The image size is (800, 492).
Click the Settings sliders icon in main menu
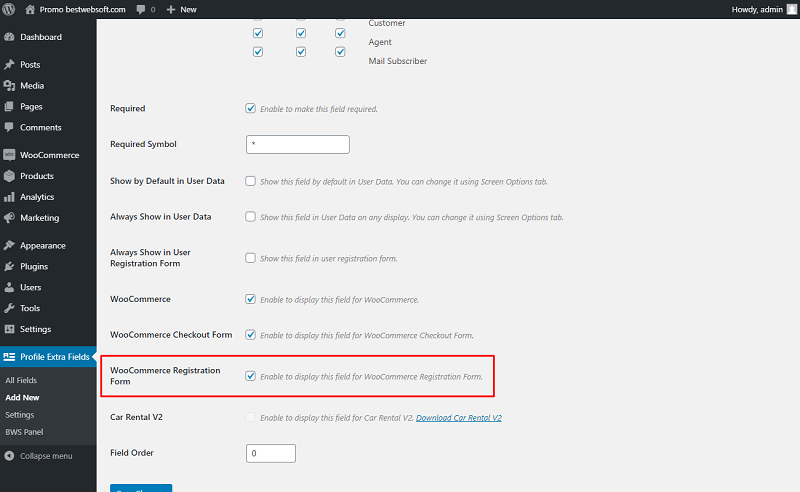tap(9, 329)
